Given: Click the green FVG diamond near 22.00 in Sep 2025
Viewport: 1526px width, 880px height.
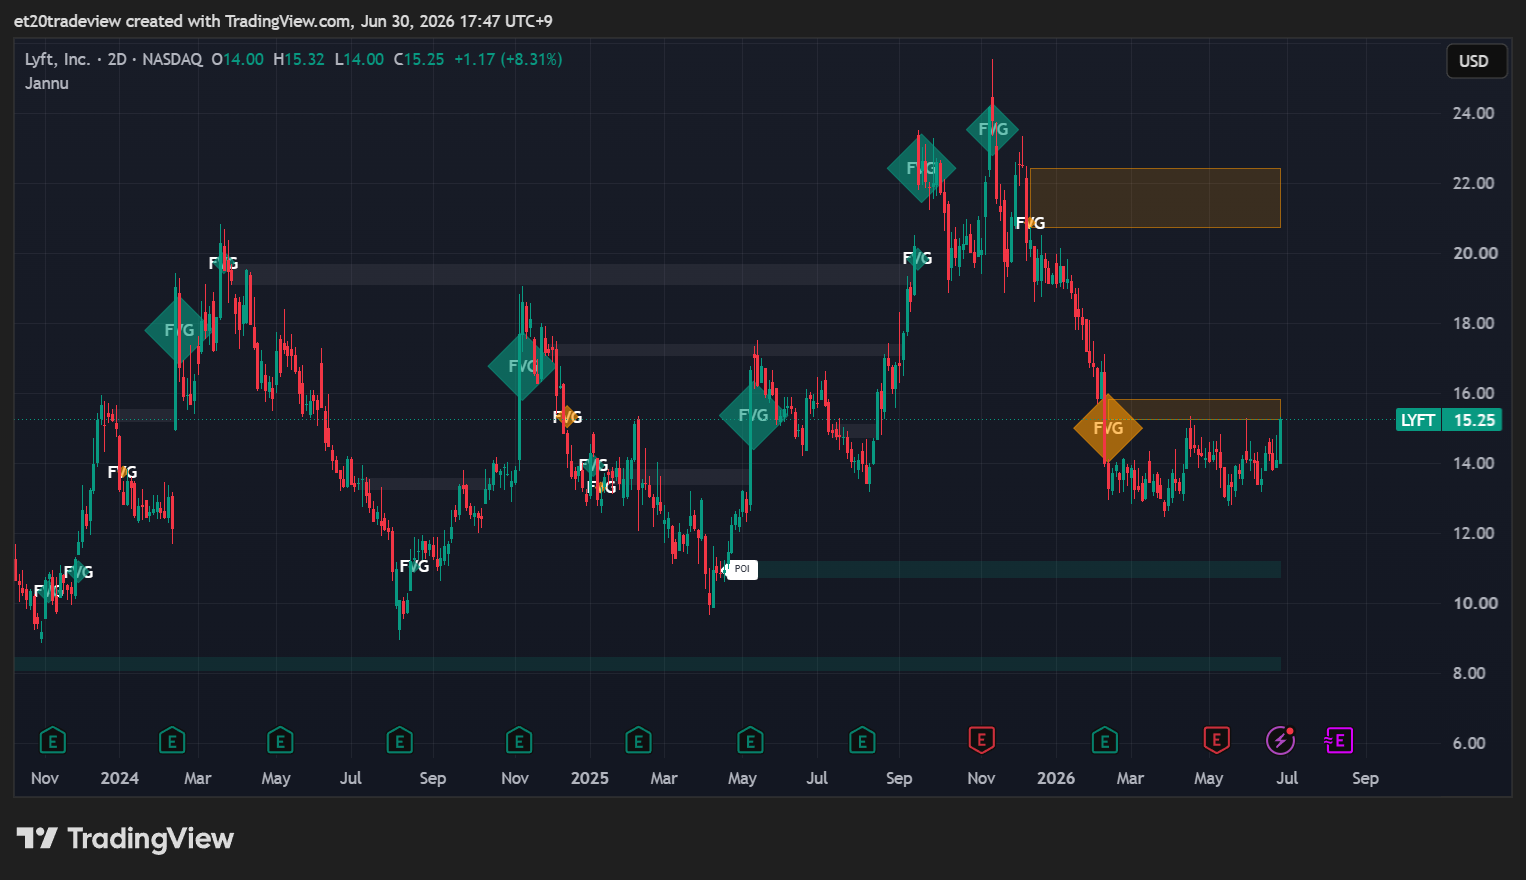Looking at the screenshot, I should 921,168.
